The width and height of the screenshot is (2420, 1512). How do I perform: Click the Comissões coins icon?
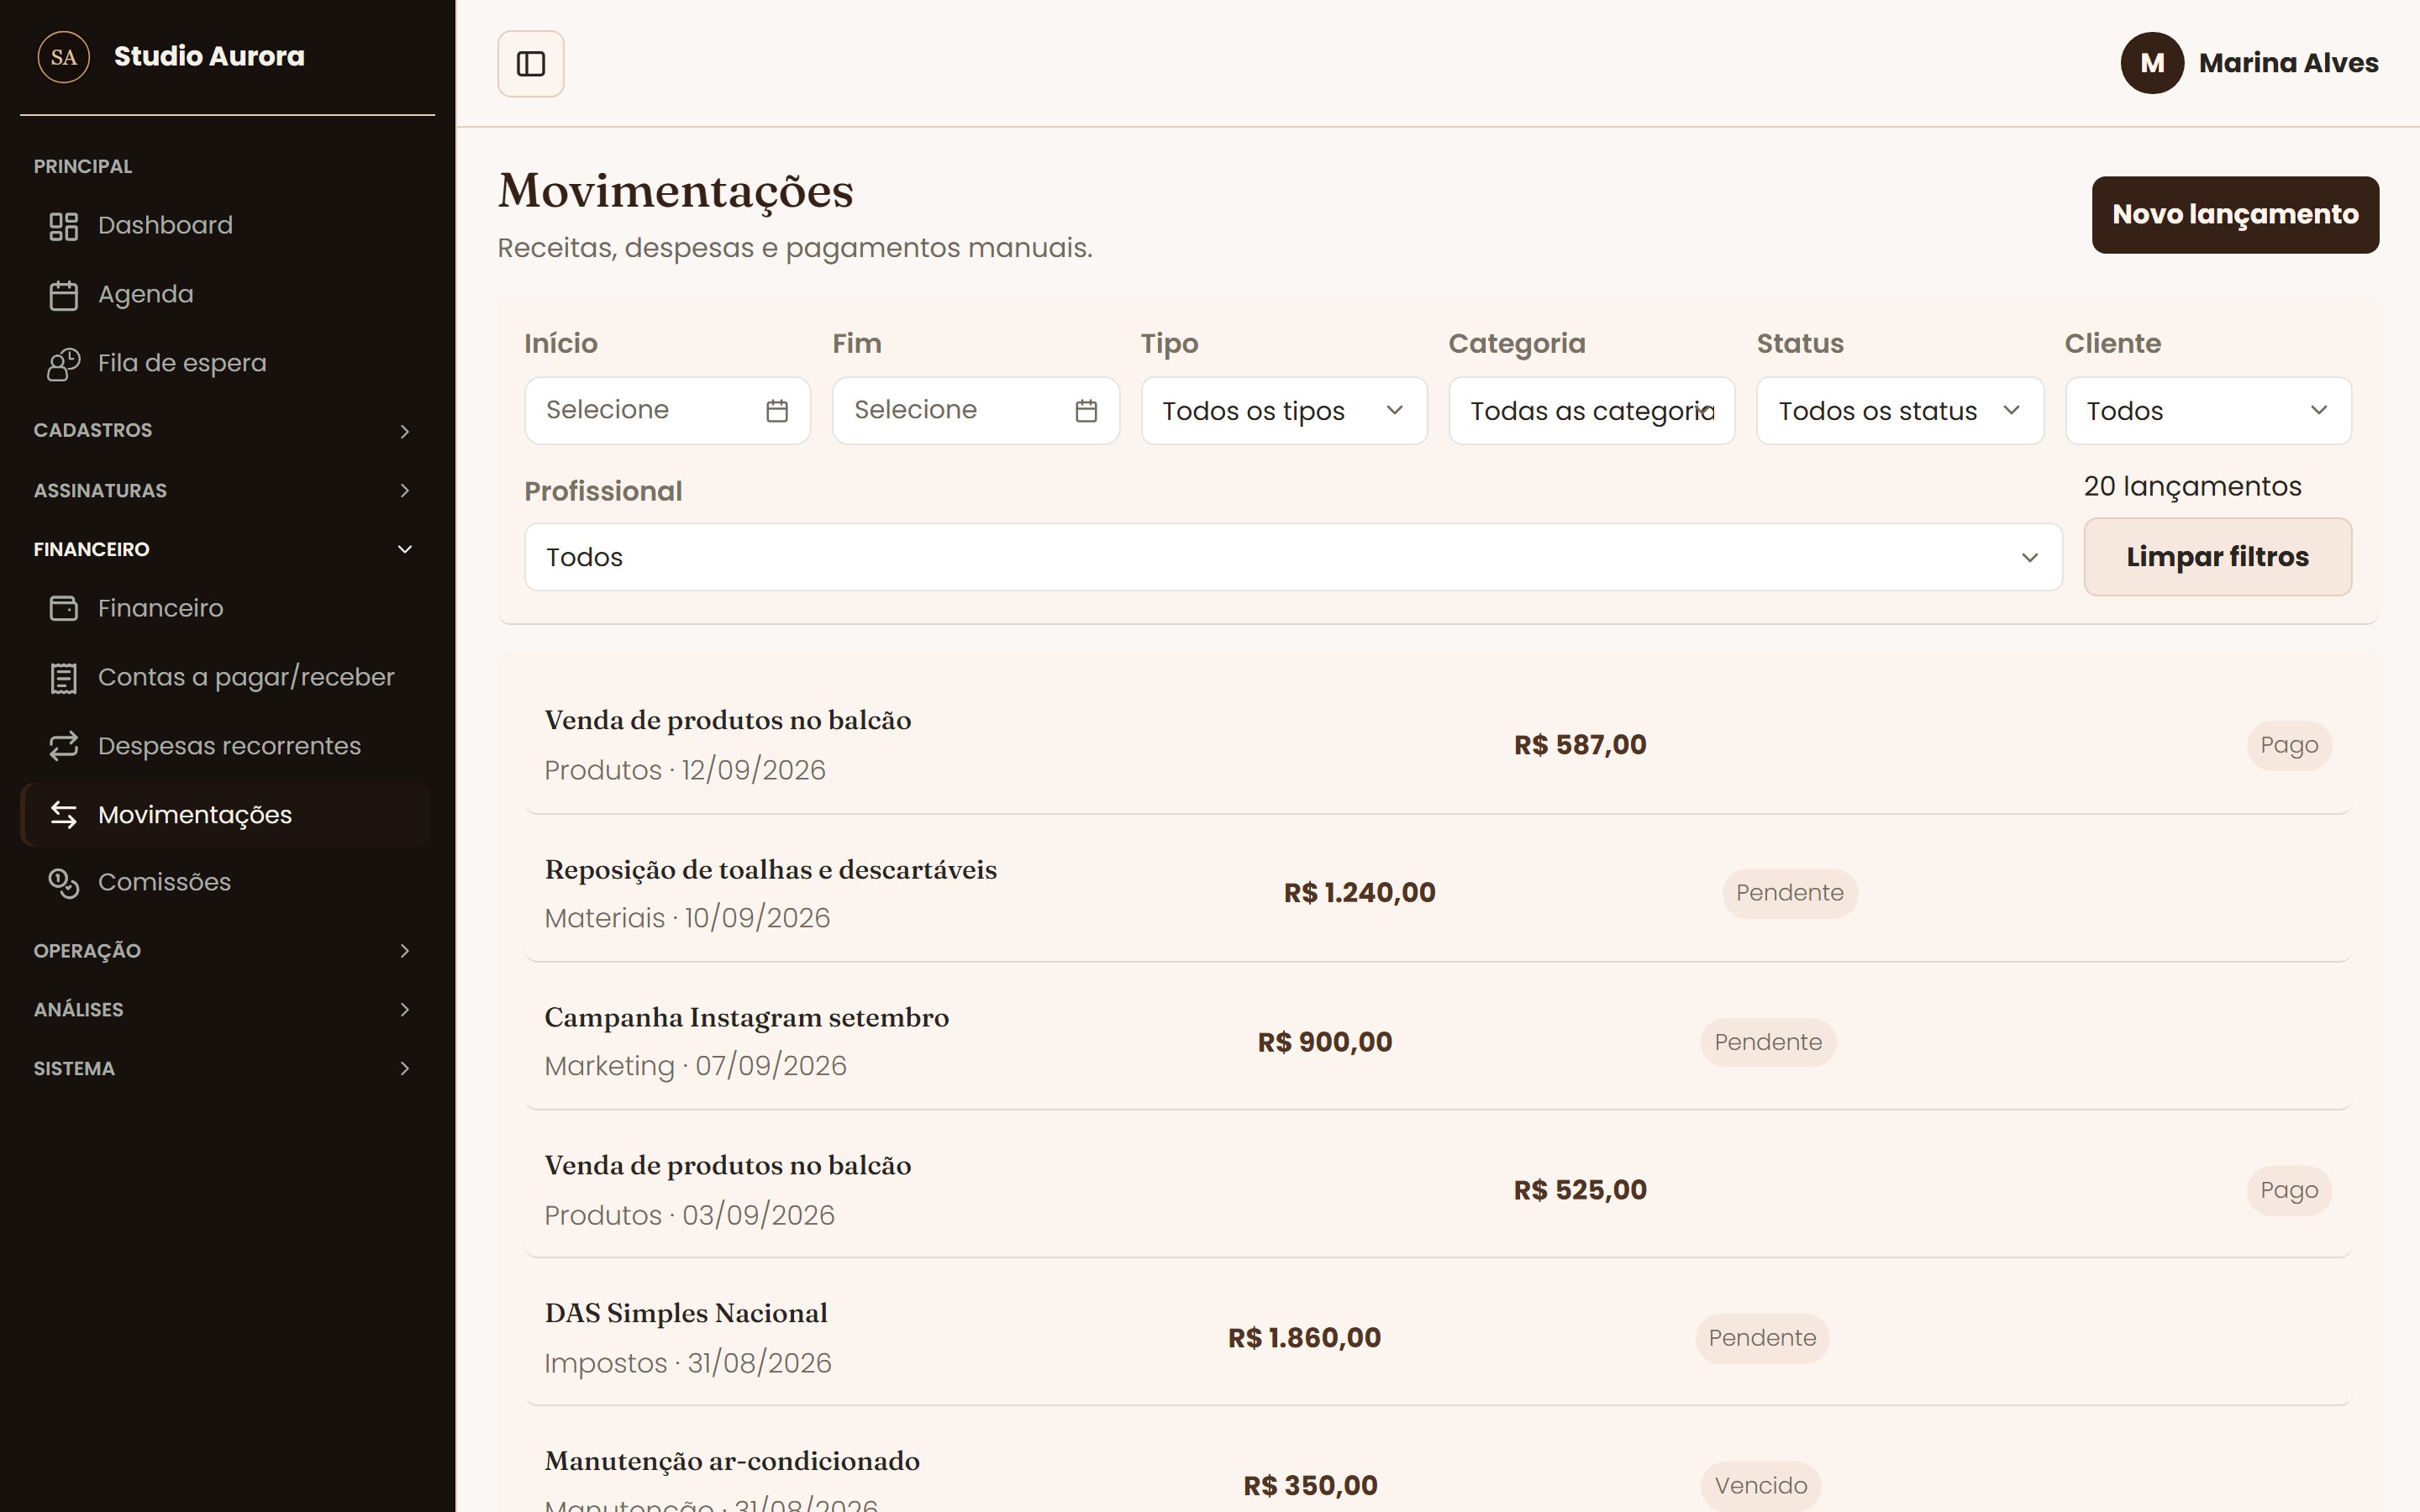pos(64,883)
